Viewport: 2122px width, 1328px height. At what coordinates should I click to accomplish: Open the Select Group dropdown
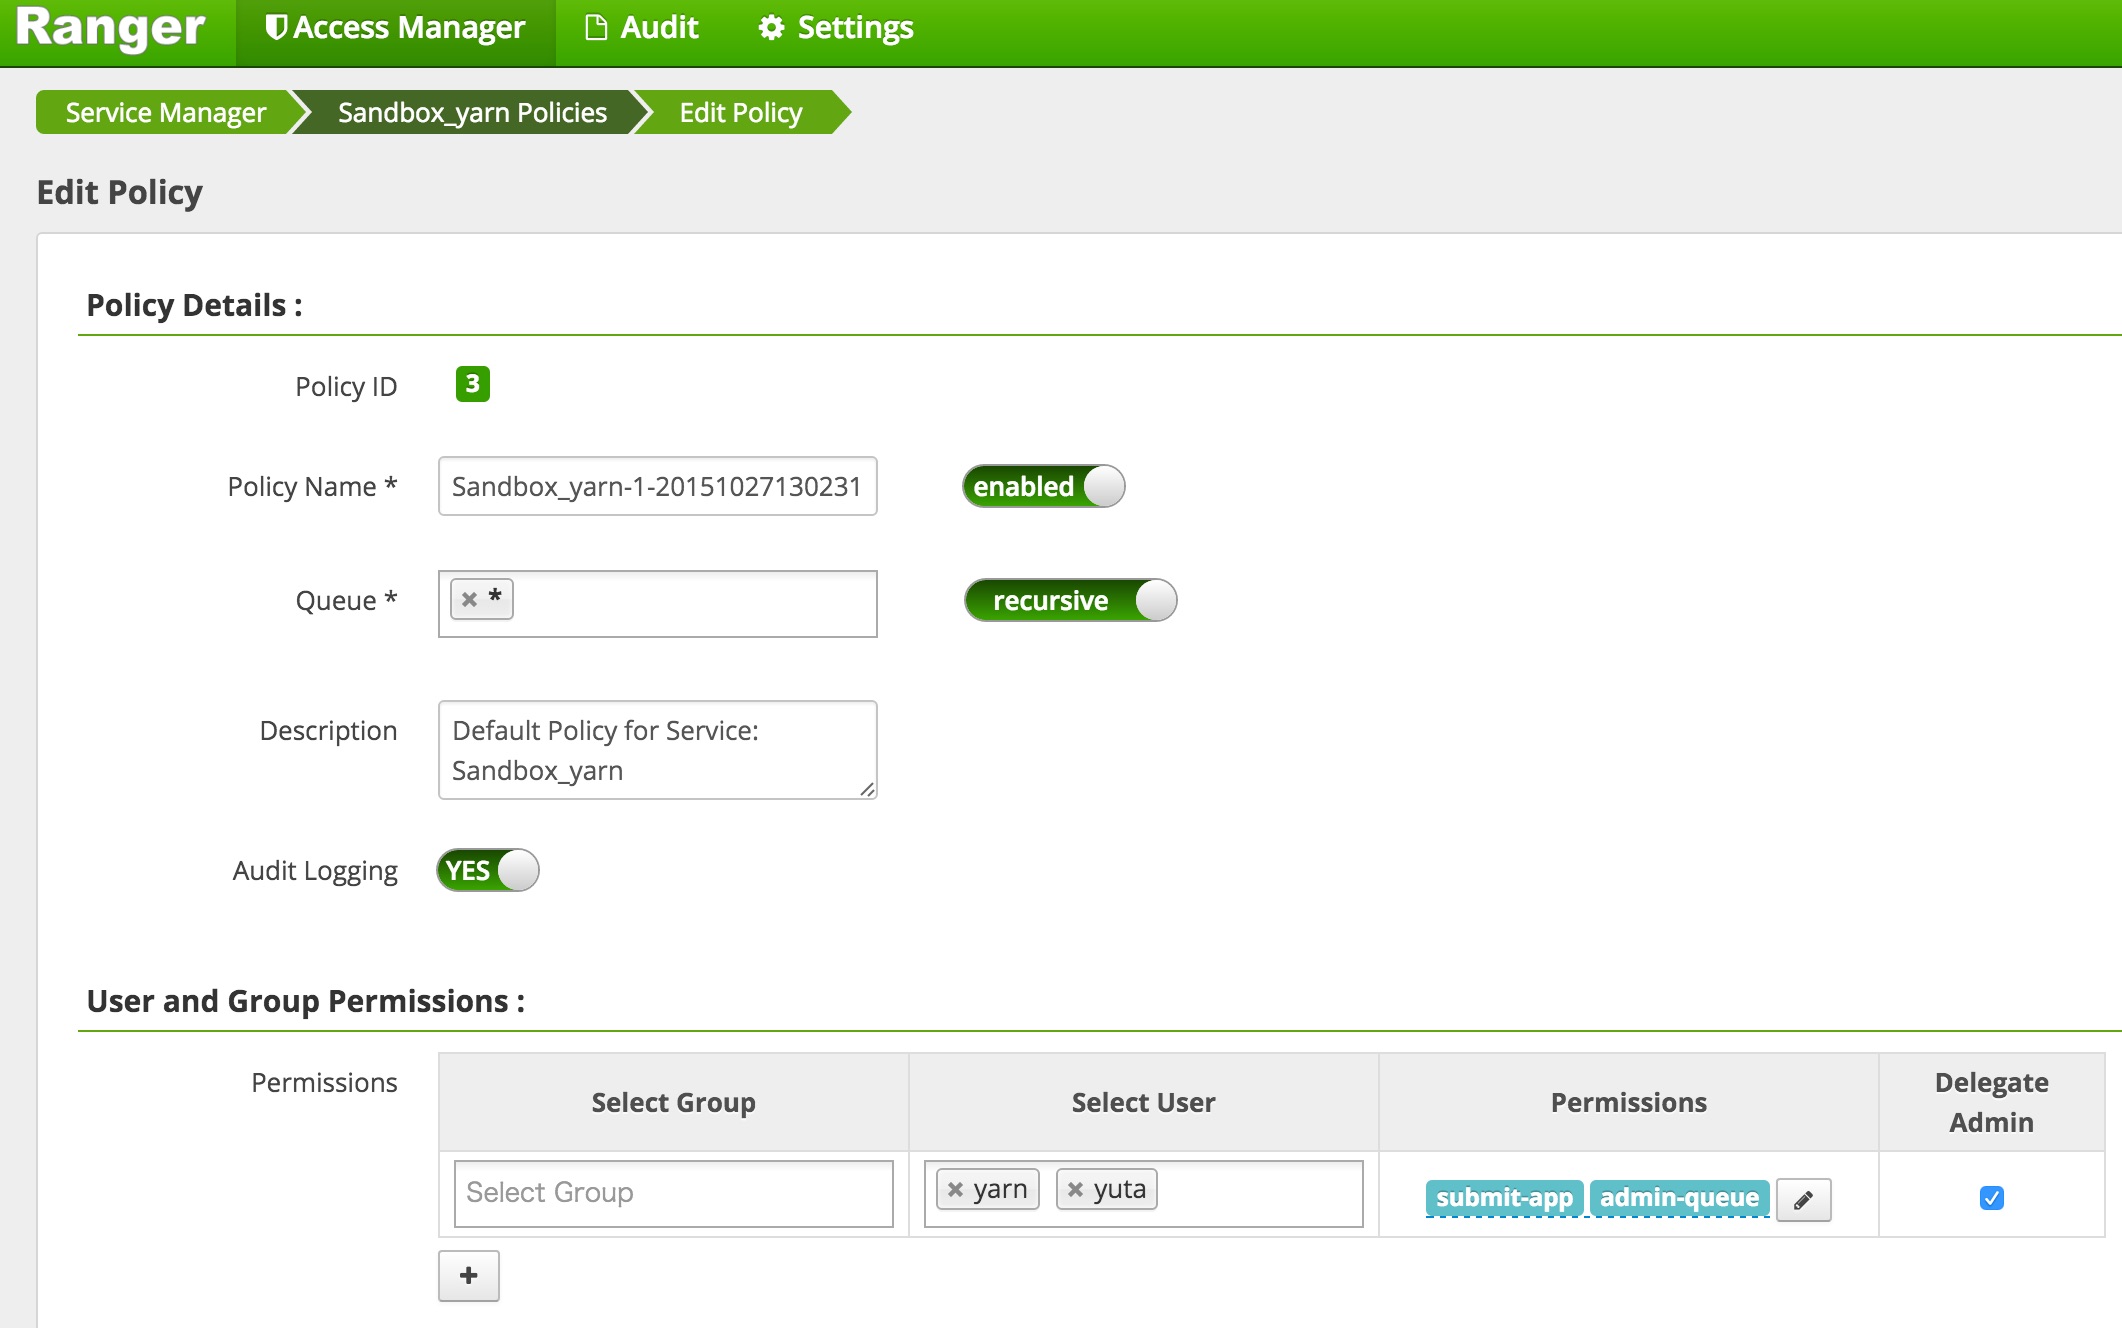pos(672,1192)
